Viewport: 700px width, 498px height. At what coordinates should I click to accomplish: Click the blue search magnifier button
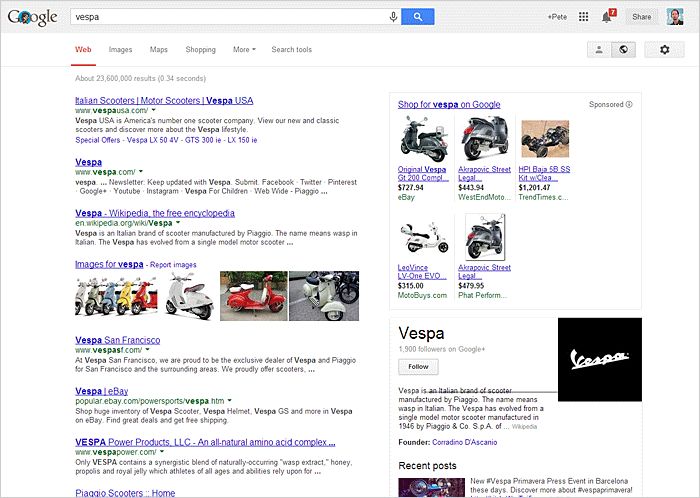click(x=417, y=17)
